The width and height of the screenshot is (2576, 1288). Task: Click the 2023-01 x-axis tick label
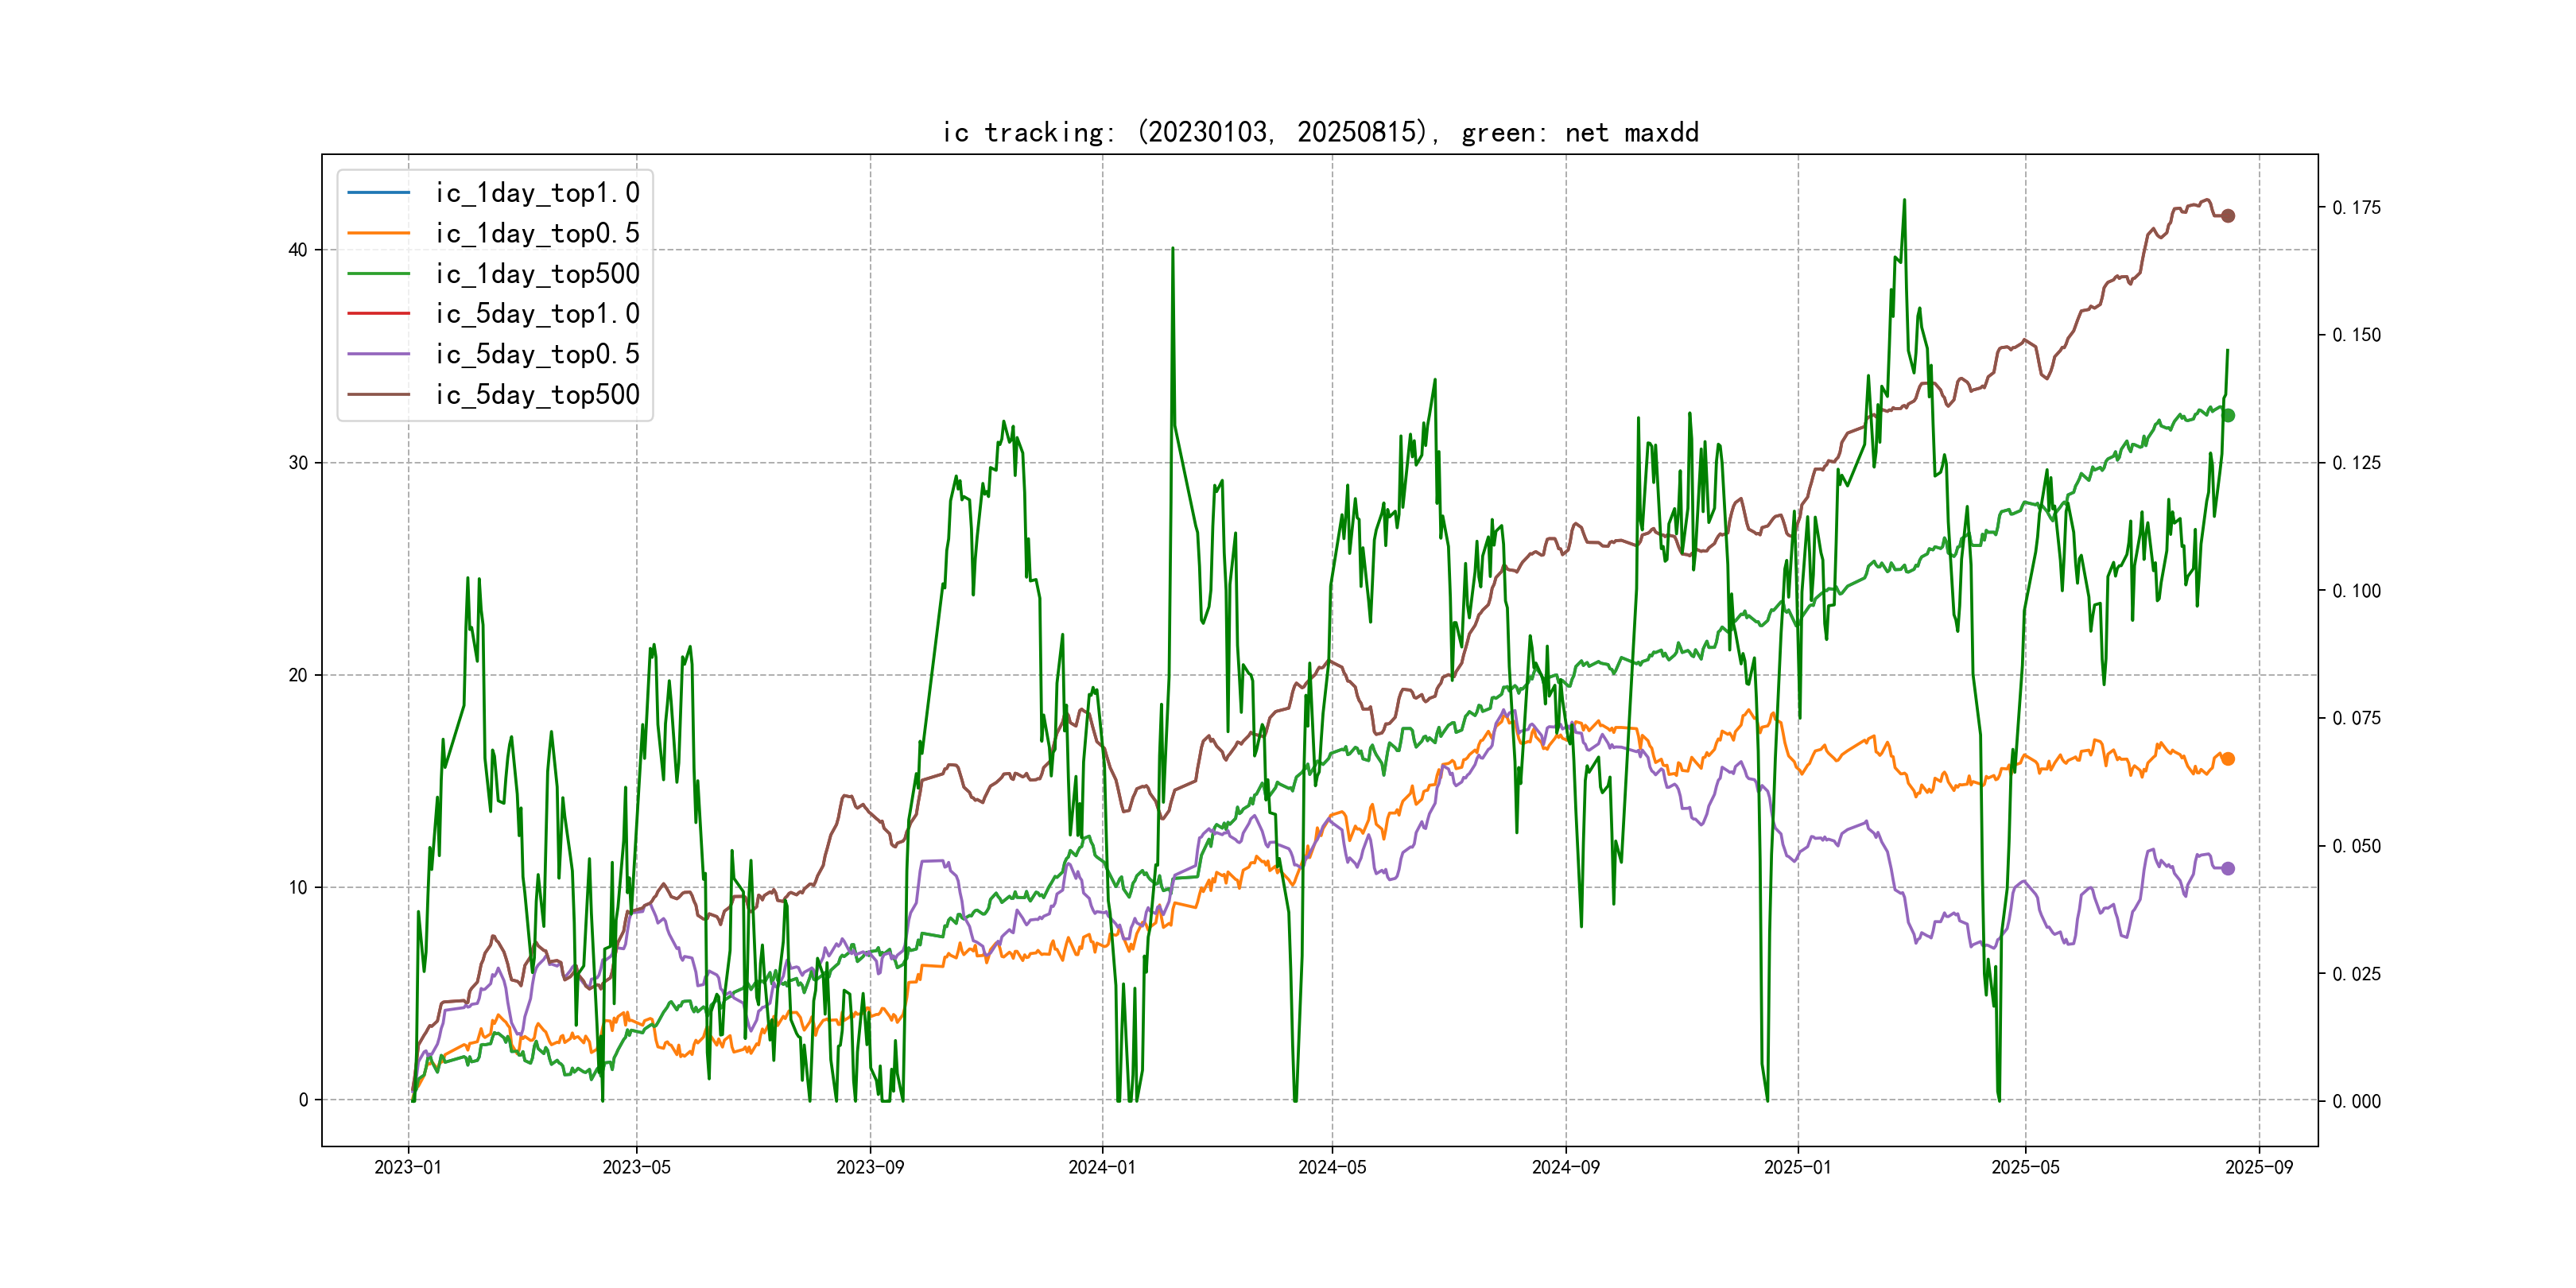[408, 1167]
